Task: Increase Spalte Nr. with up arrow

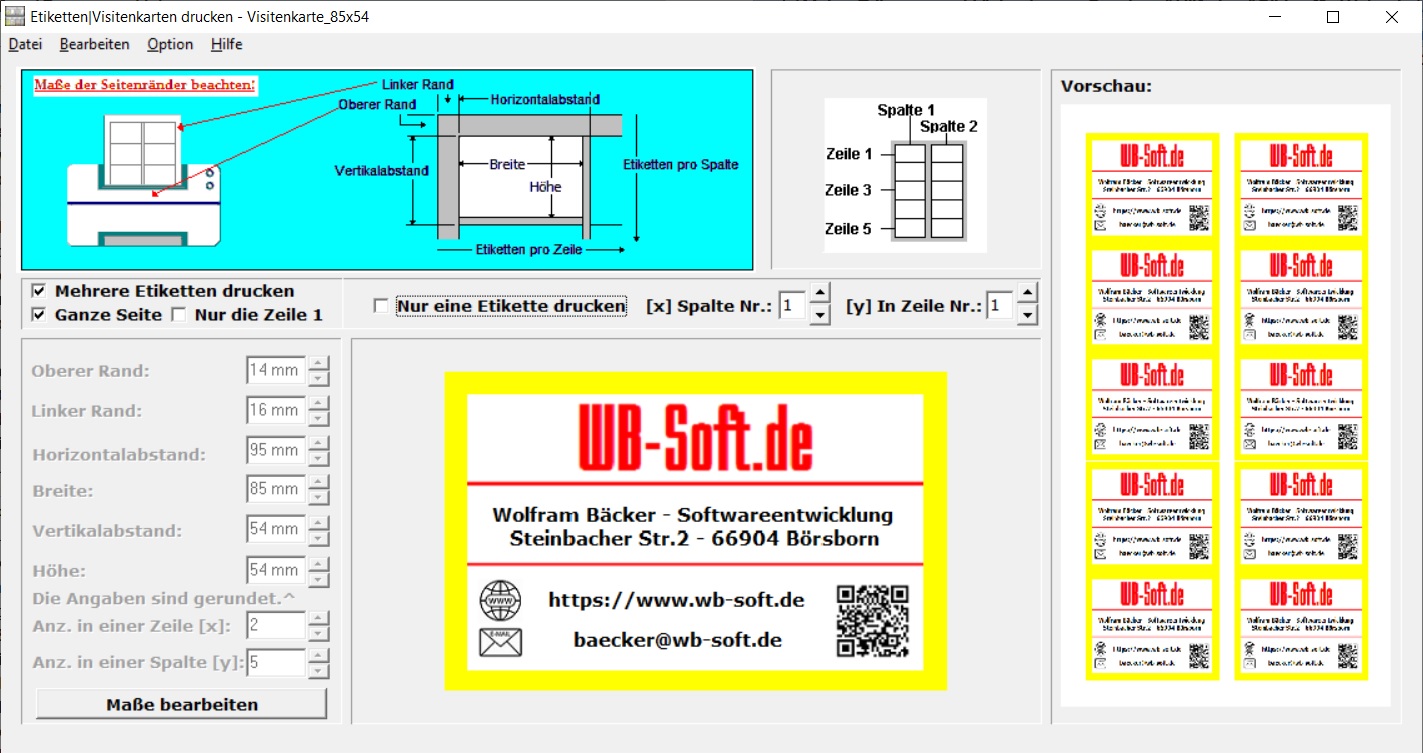Action: click(x=819, y=294)
